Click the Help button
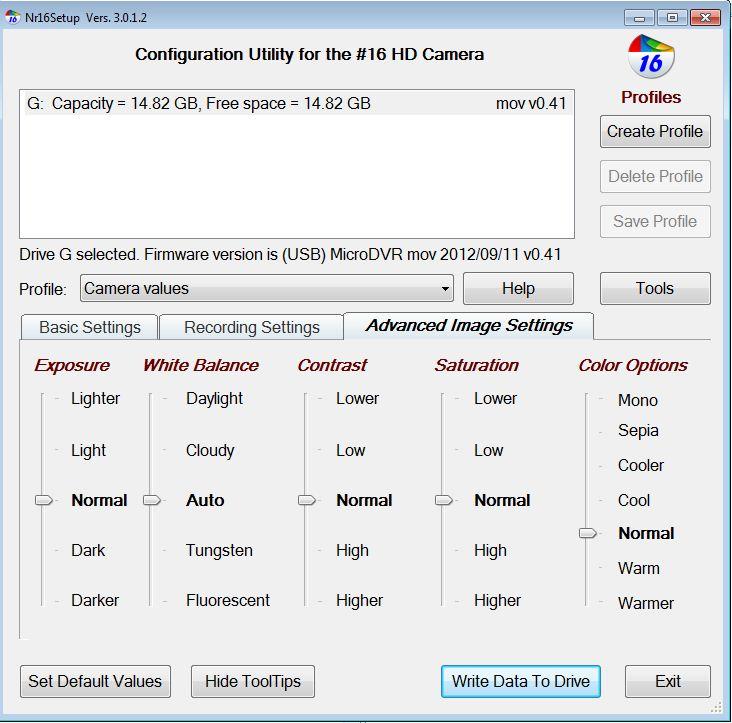 518,289
